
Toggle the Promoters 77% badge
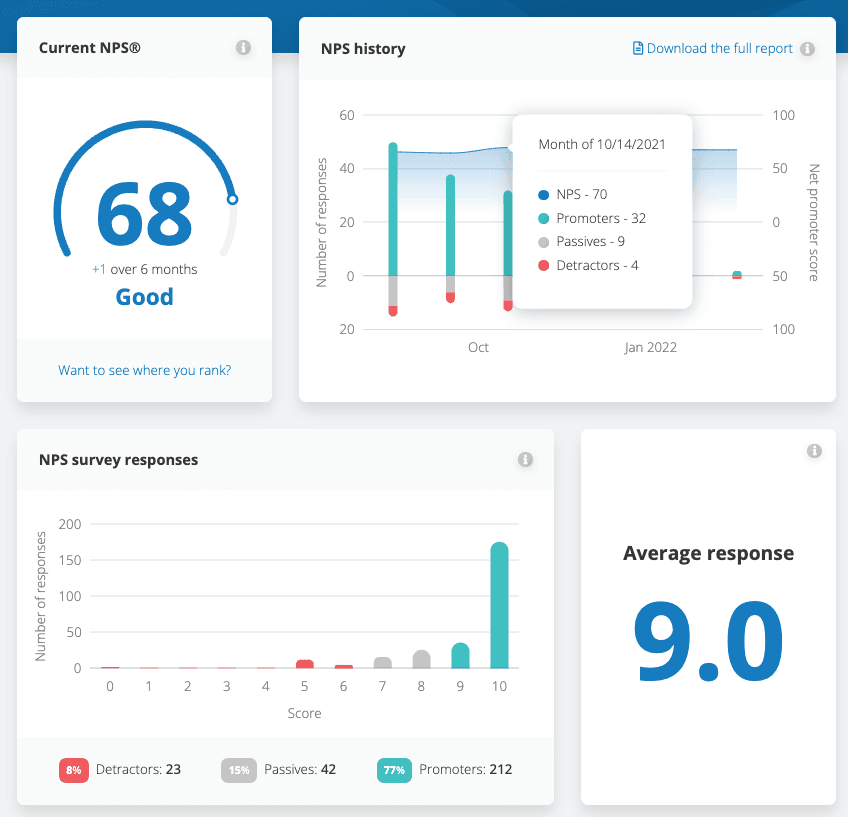pos(394,770)
